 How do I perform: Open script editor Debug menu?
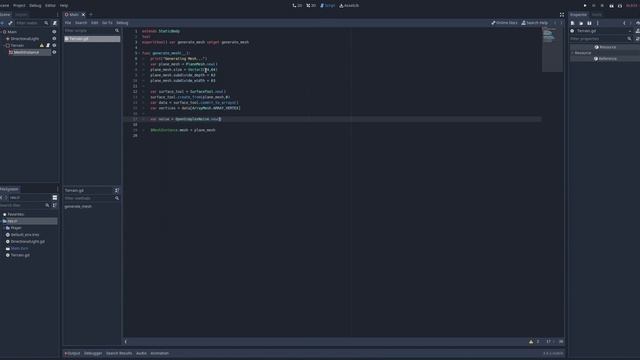122,23
